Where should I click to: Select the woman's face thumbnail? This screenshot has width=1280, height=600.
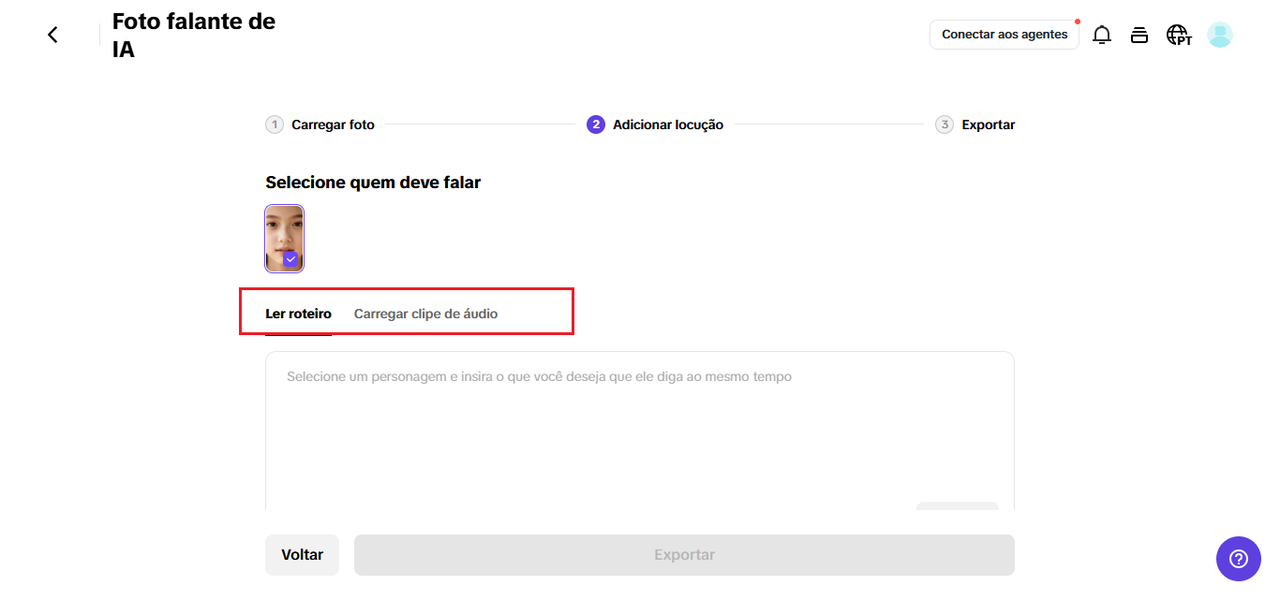284,238
